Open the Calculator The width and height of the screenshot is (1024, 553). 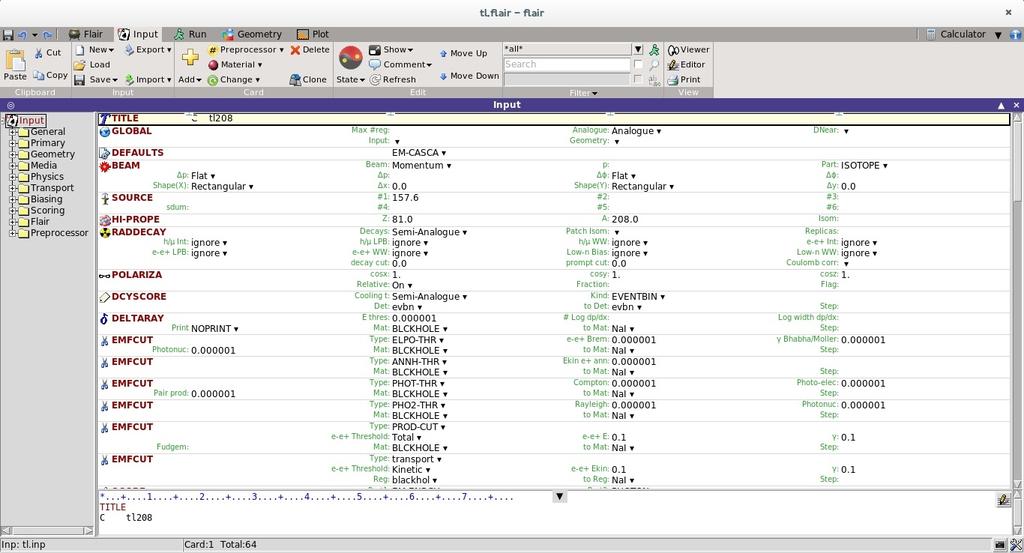point(956,34)
